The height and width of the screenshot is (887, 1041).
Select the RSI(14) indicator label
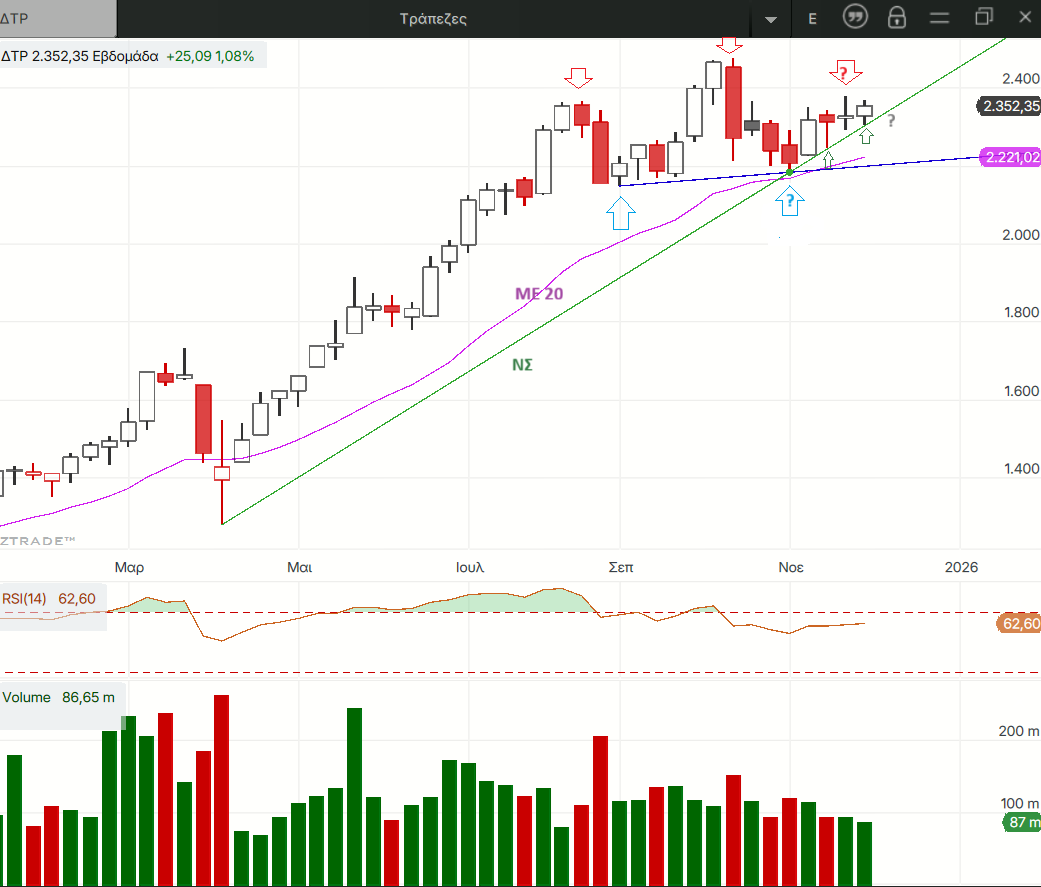(x=50, y=599)
